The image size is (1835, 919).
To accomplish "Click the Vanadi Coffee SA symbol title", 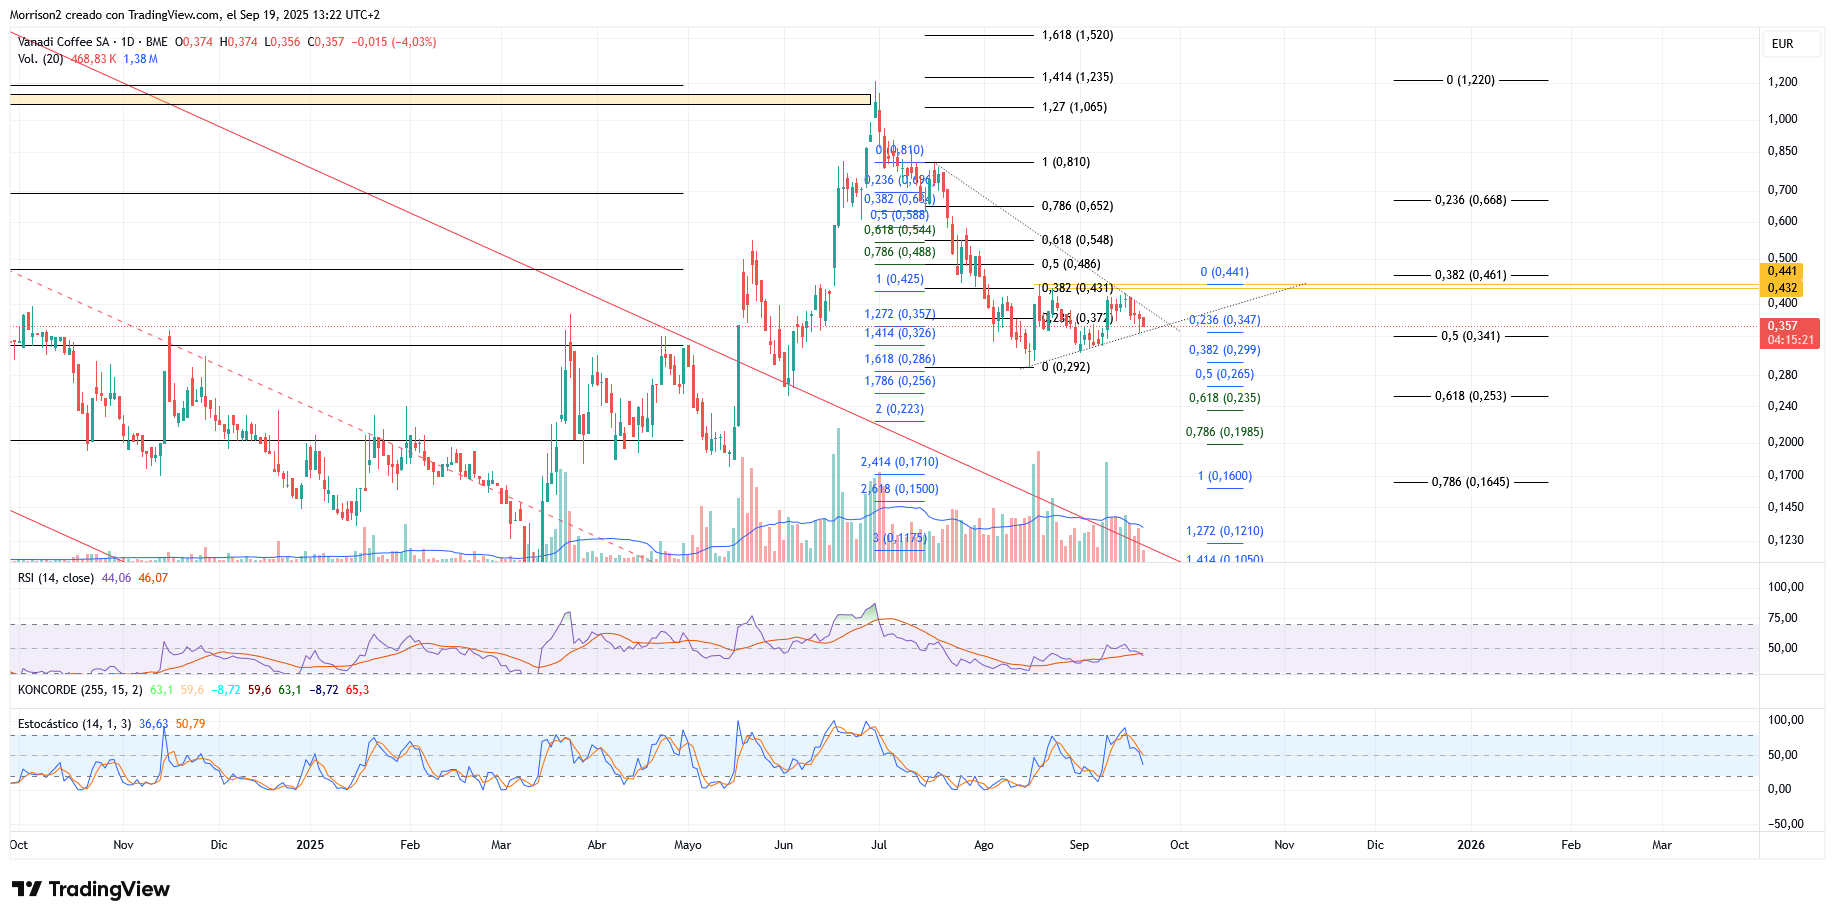I will (x=63, y=42).
